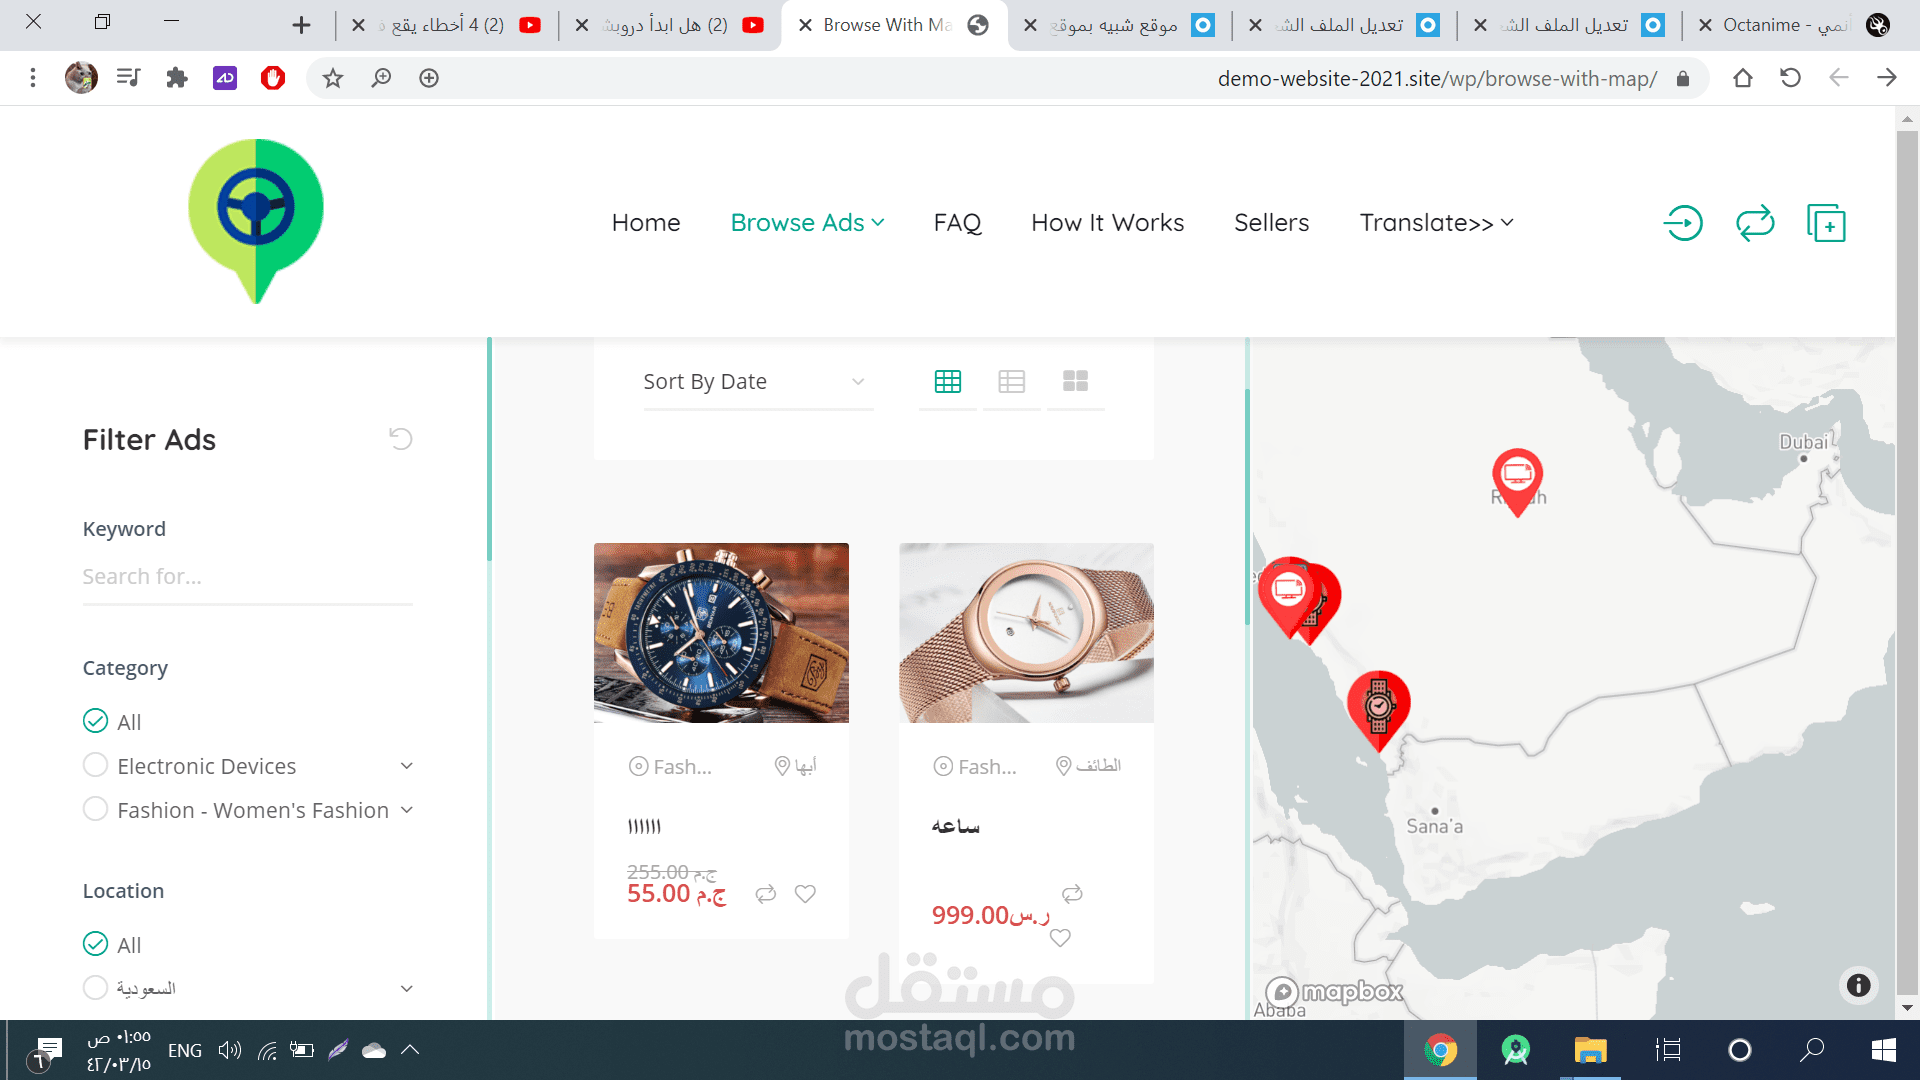Image resolution: width=1920 pixels, height=1080 pixels.
Task: Switch to list view layout icon
Action: coord(1012,381)
